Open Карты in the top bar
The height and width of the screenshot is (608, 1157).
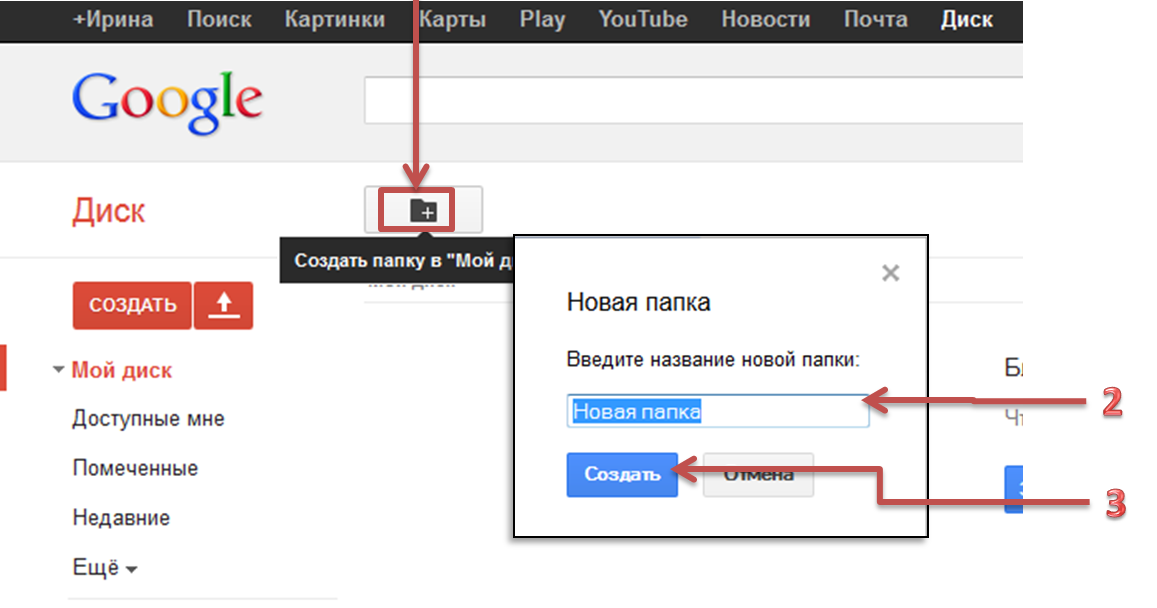[x=452, y=19]
